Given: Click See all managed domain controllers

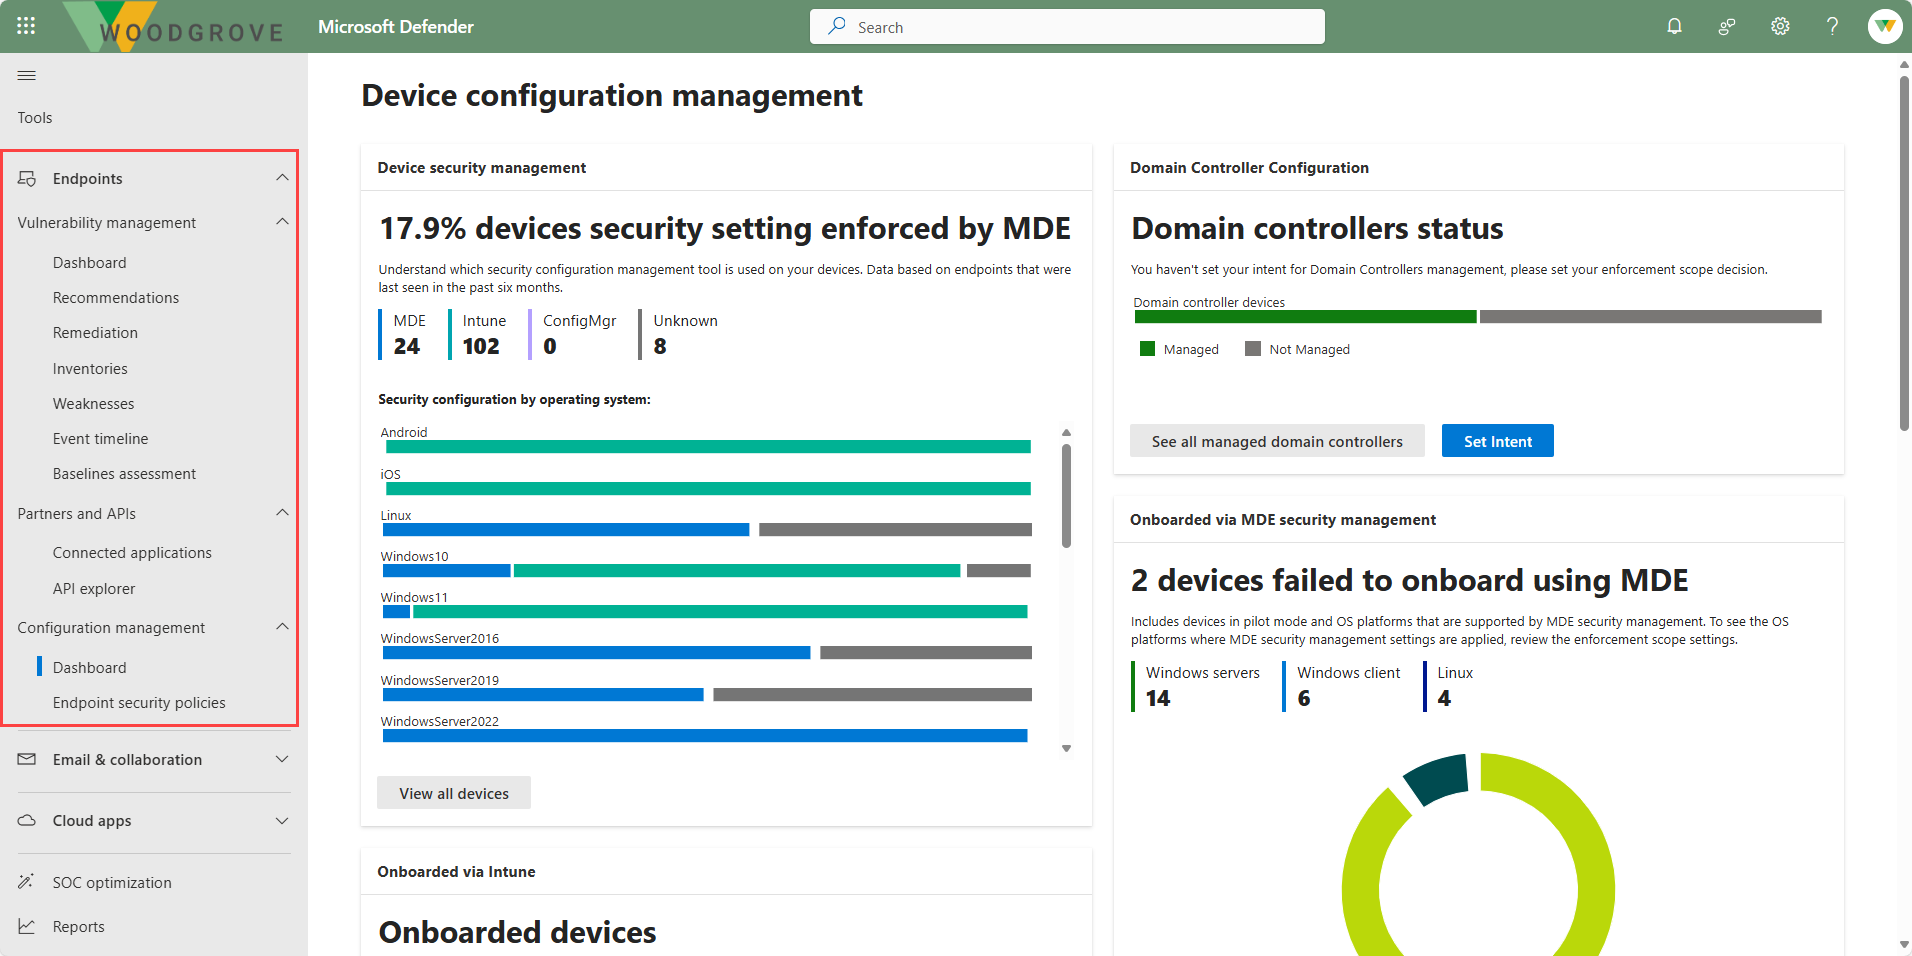Looking at the screenshot, I should tap(1277, 440).
